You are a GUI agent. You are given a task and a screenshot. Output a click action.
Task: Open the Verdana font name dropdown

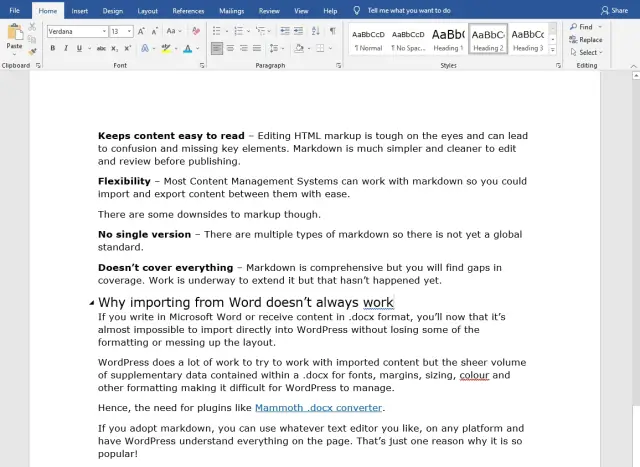[104, 31]
